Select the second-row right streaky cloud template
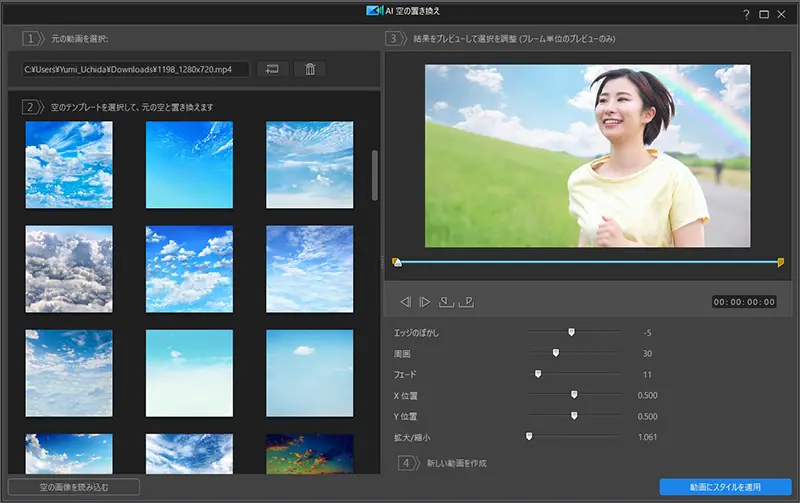800x503 pixels. click(x=310, y=269)
